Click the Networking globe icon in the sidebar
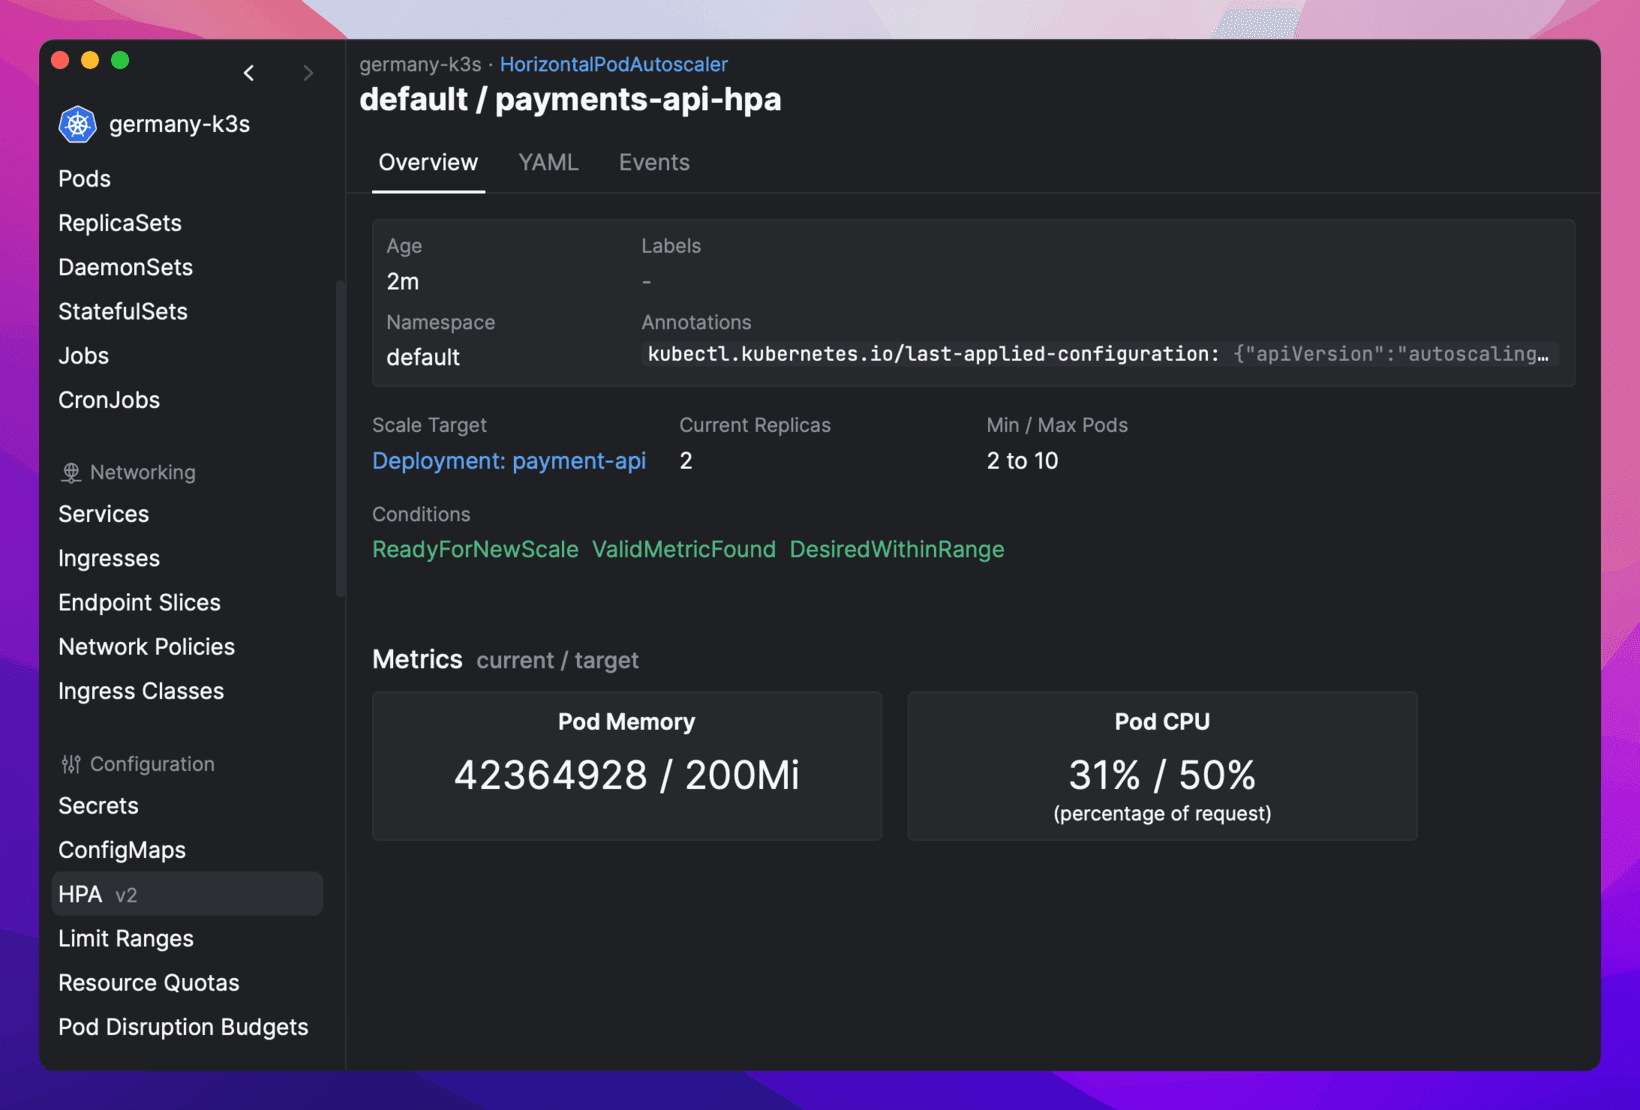1640x1110 pixels. pyautogui.click(x=70, y=471)
